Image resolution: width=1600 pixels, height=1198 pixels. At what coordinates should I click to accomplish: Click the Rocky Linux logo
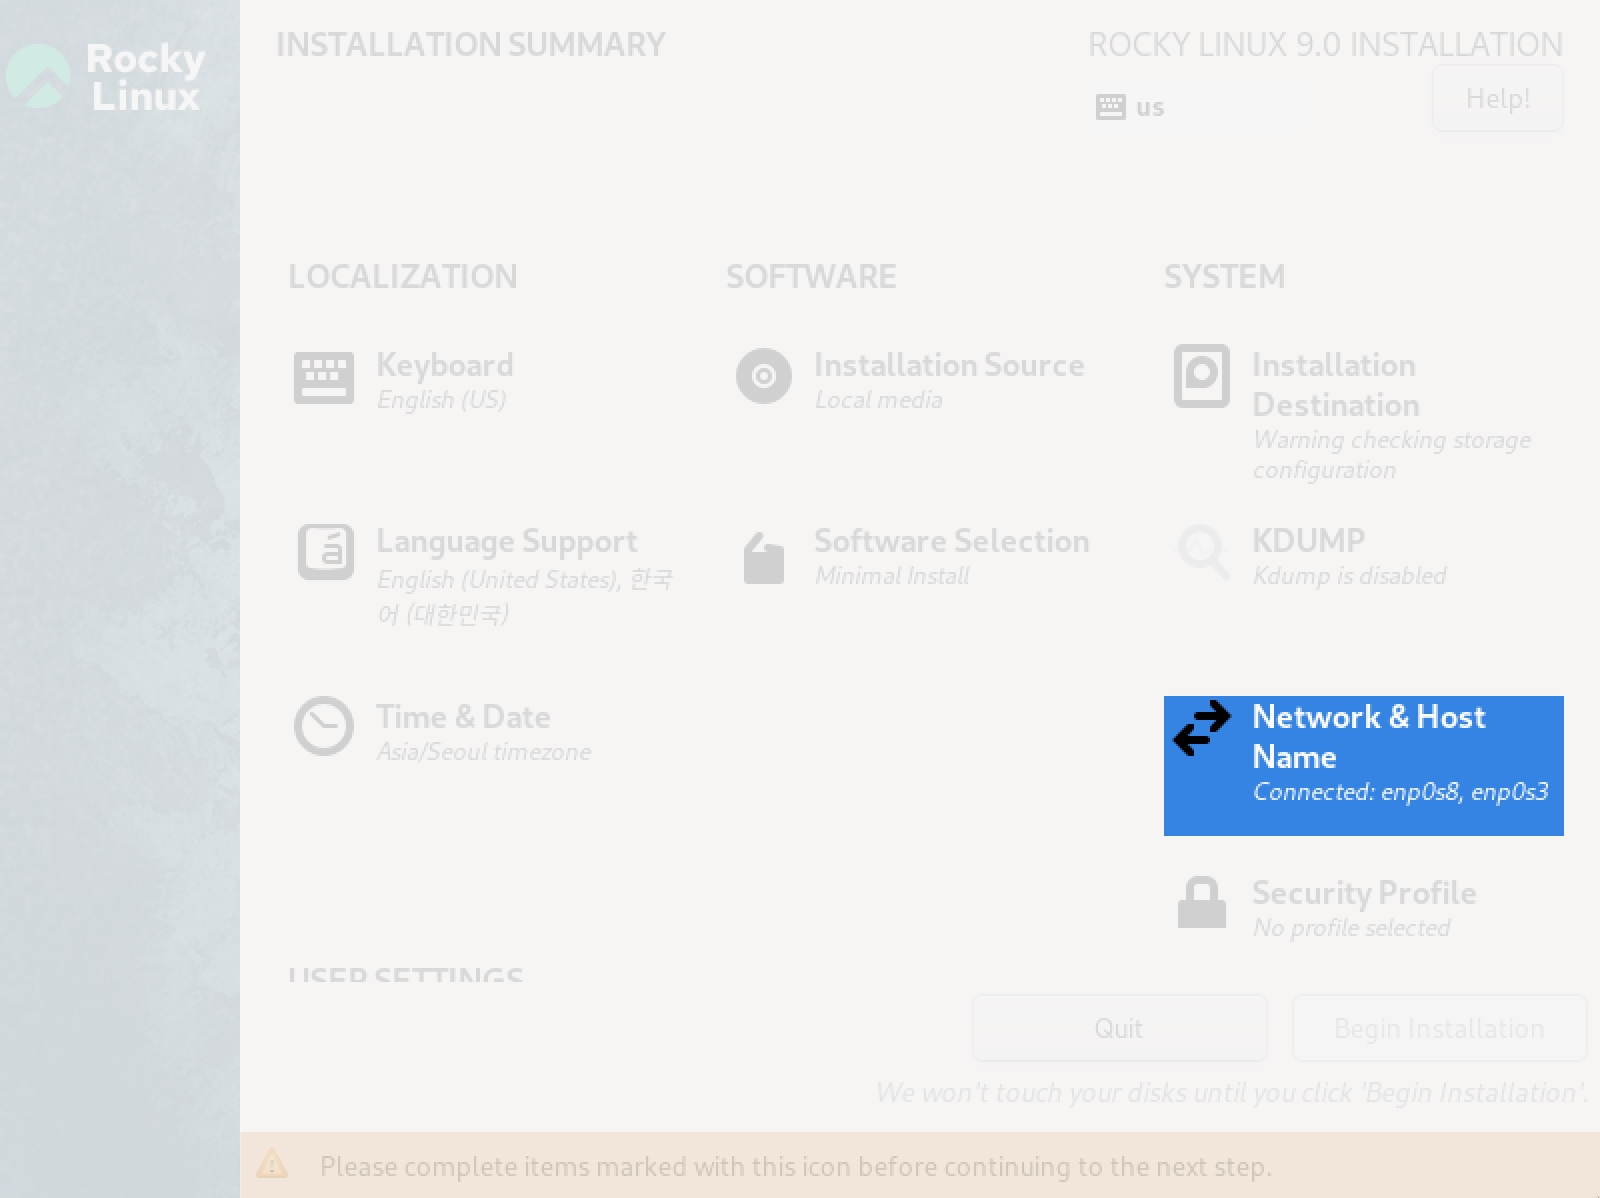(105, 76)
